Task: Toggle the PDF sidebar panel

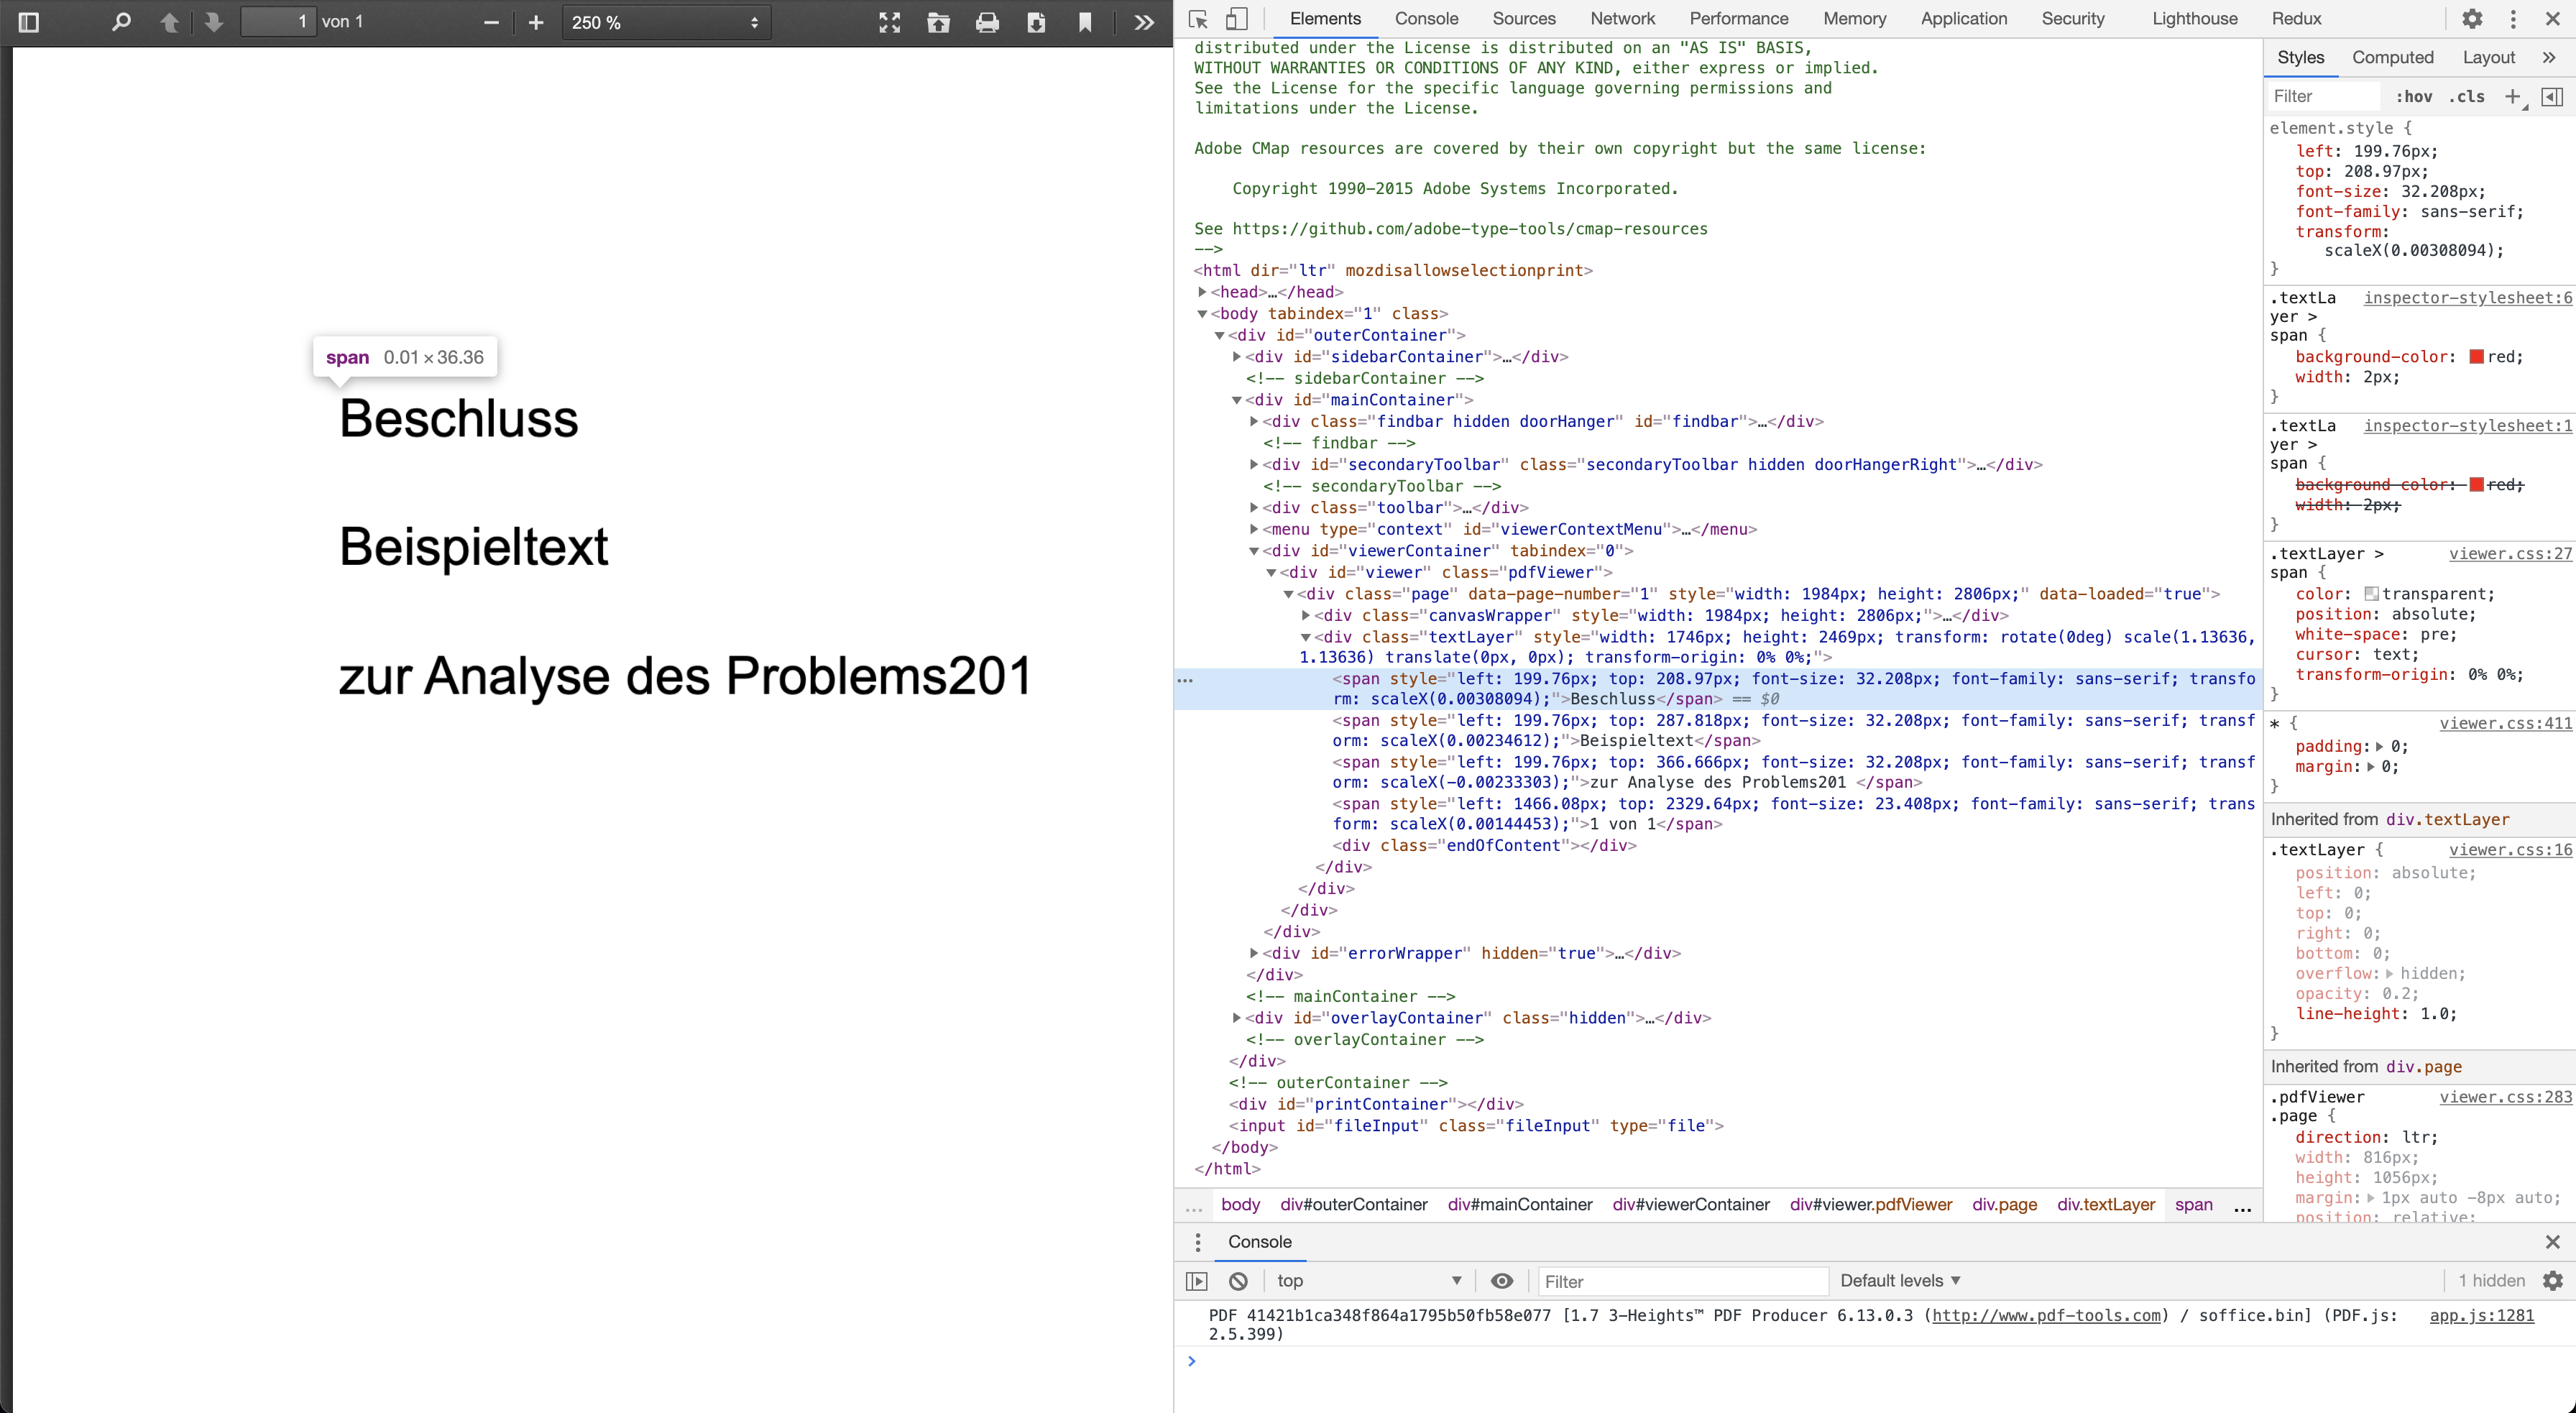Action: pos(28,22)
